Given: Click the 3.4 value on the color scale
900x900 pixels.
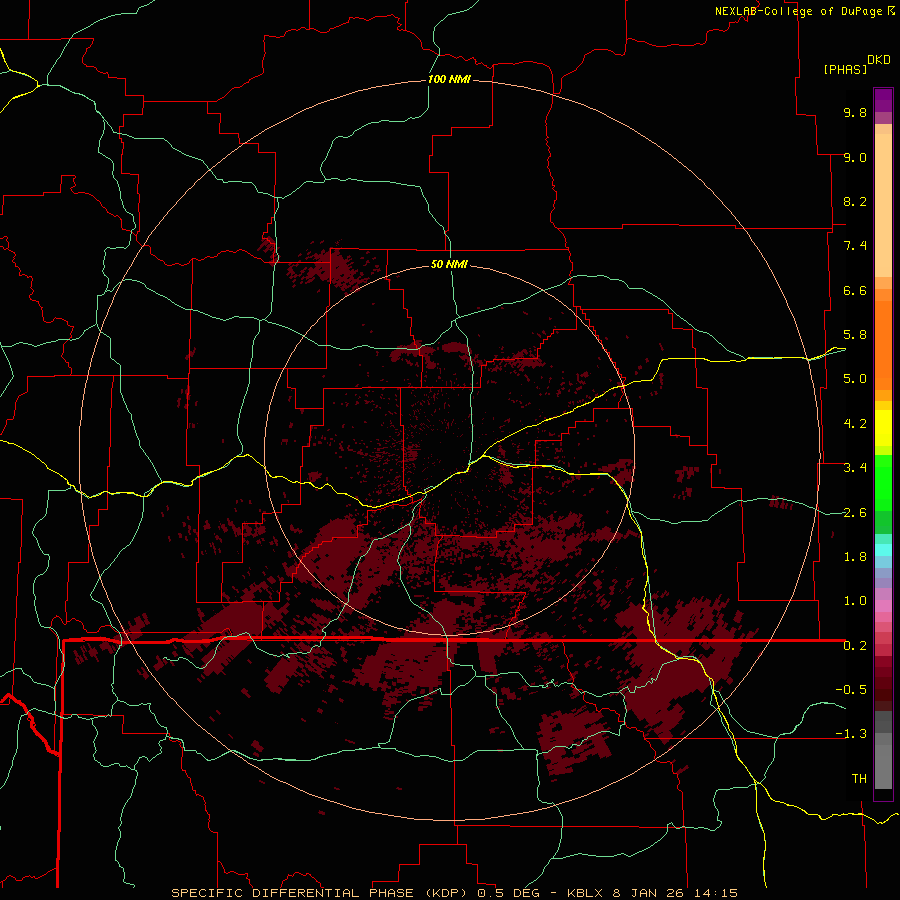Looking at the screenshot, I should point(855,468).
